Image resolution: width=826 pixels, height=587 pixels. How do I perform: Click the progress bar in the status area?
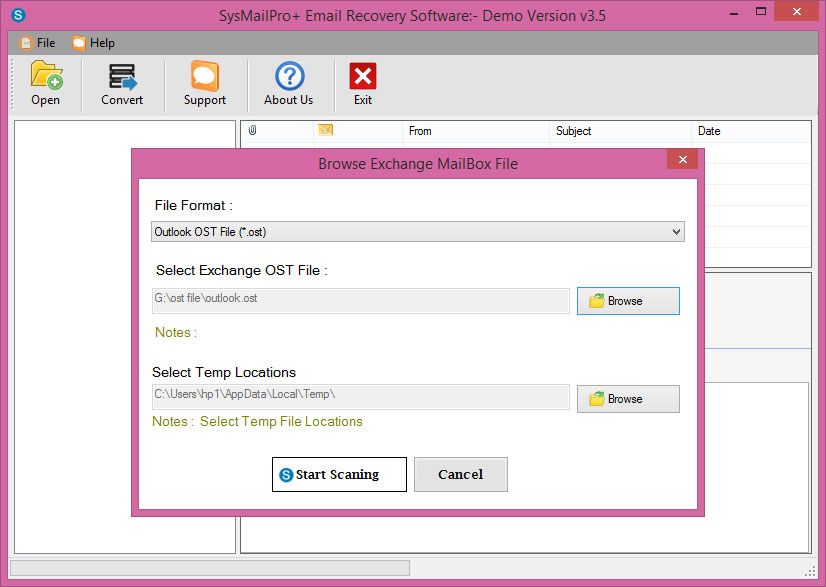(x=210, y=568)
